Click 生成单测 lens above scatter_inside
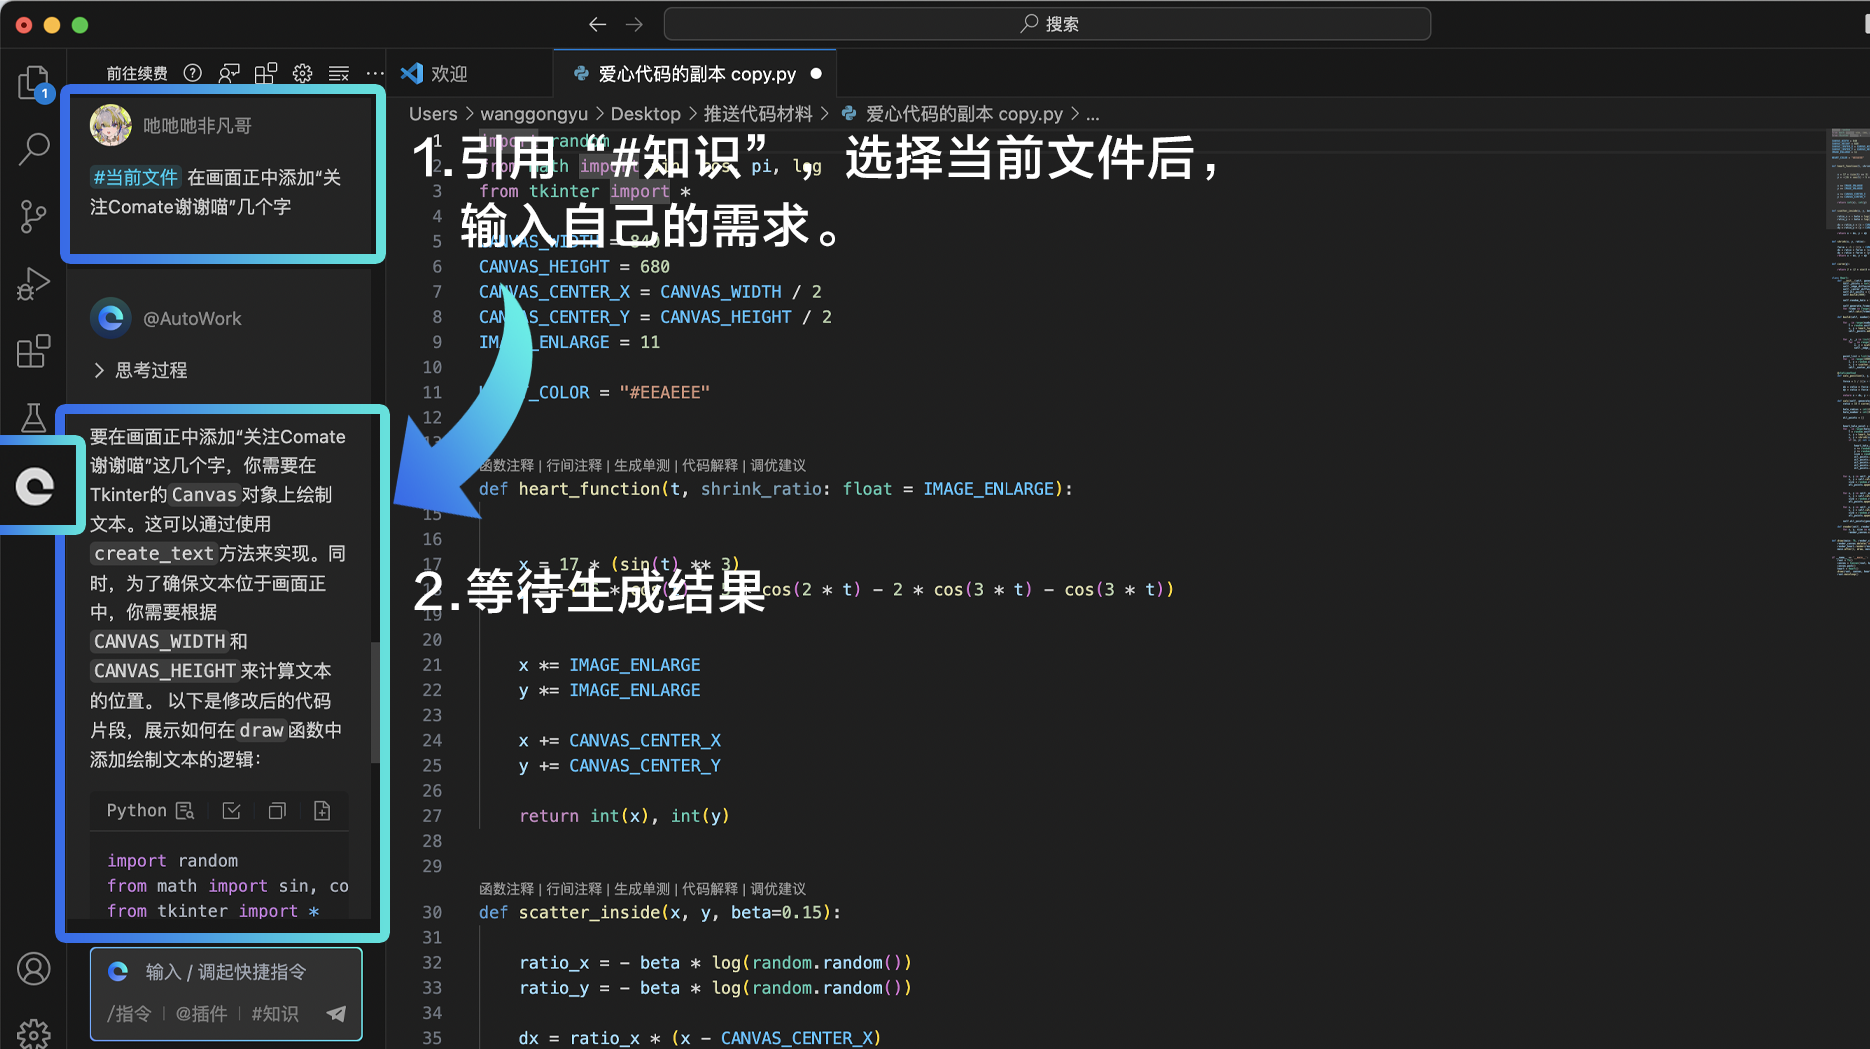 642,889
